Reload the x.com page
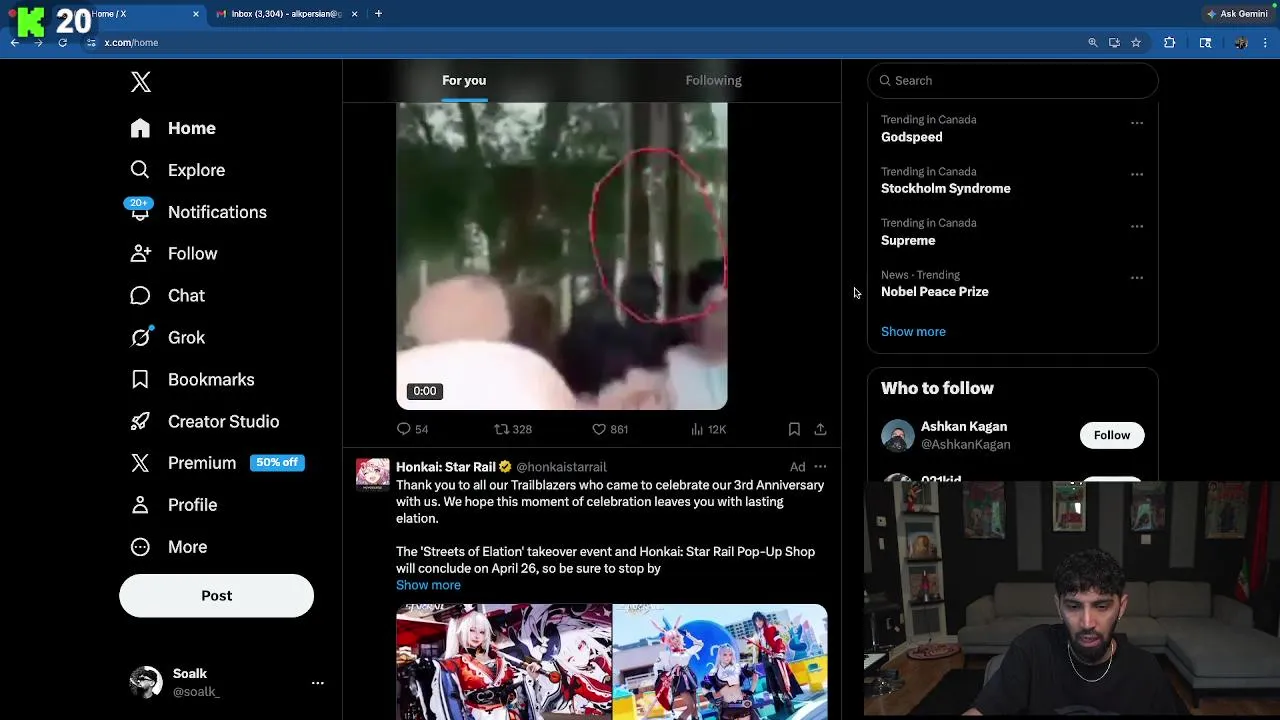The image size is (1280, 720). pyautogui.click(x=62, y=43)
